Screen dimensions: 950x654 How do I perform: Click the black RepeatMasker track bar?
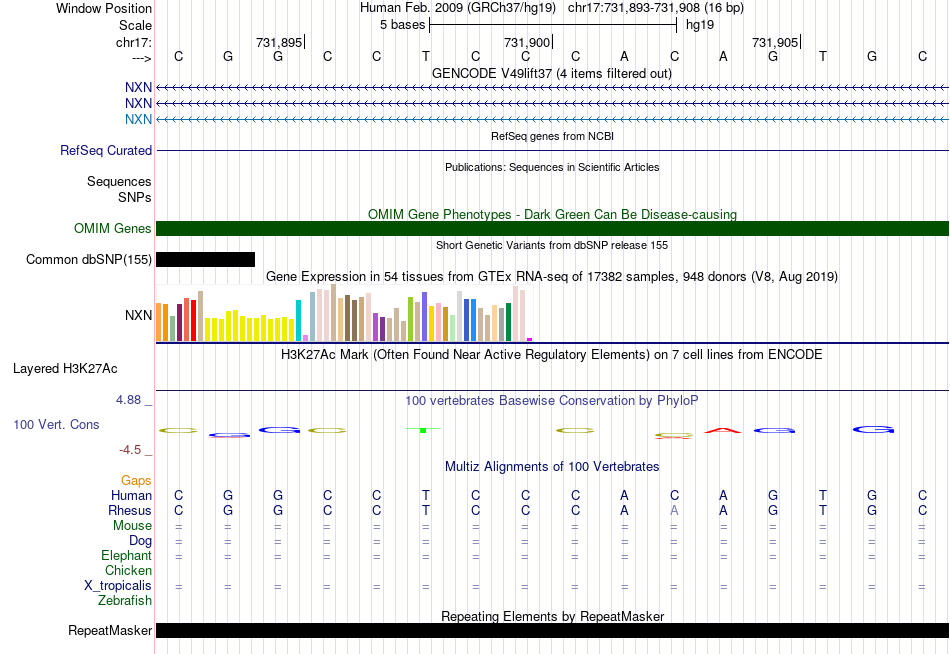coord(552,631)
